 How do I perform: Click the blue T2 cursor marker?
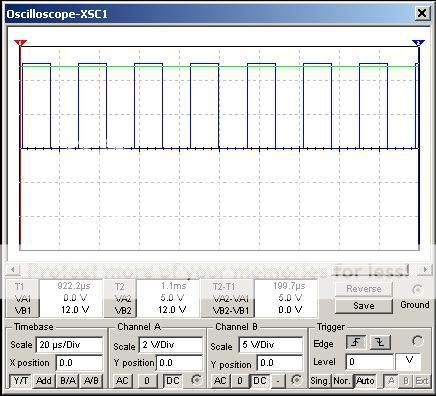tap(418, 43)
